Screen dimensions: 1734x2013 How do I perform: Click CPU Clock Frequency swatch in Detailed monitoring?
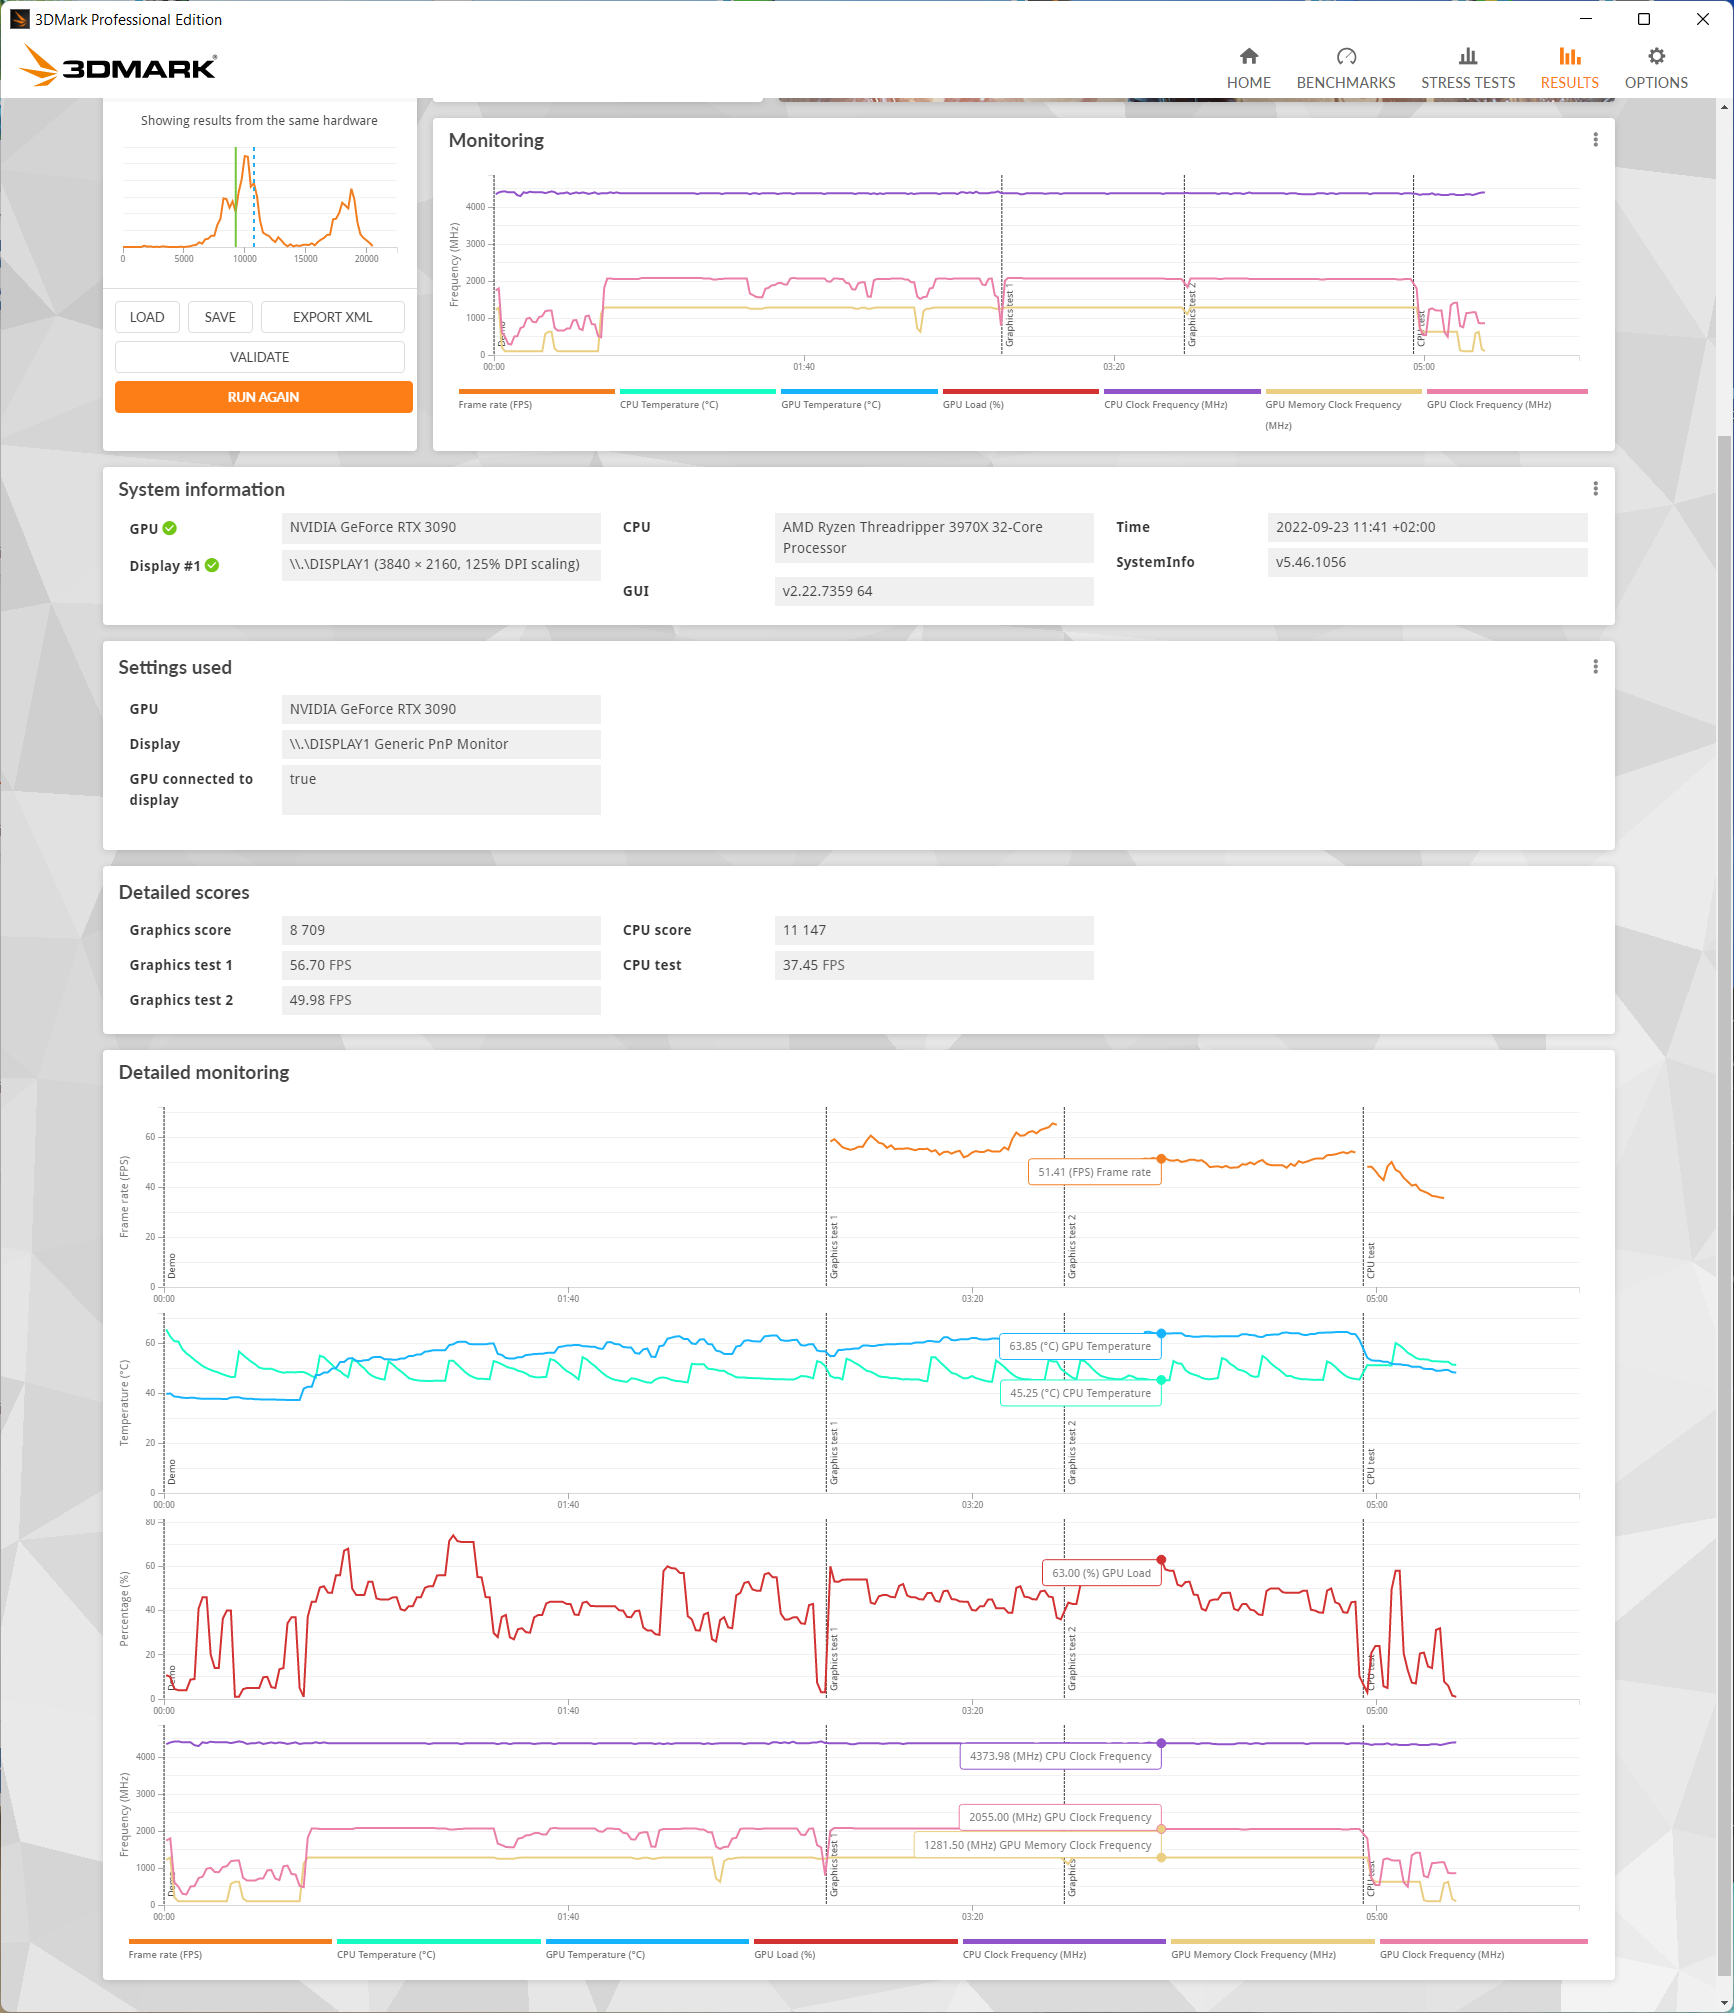pos(1064,1941)
